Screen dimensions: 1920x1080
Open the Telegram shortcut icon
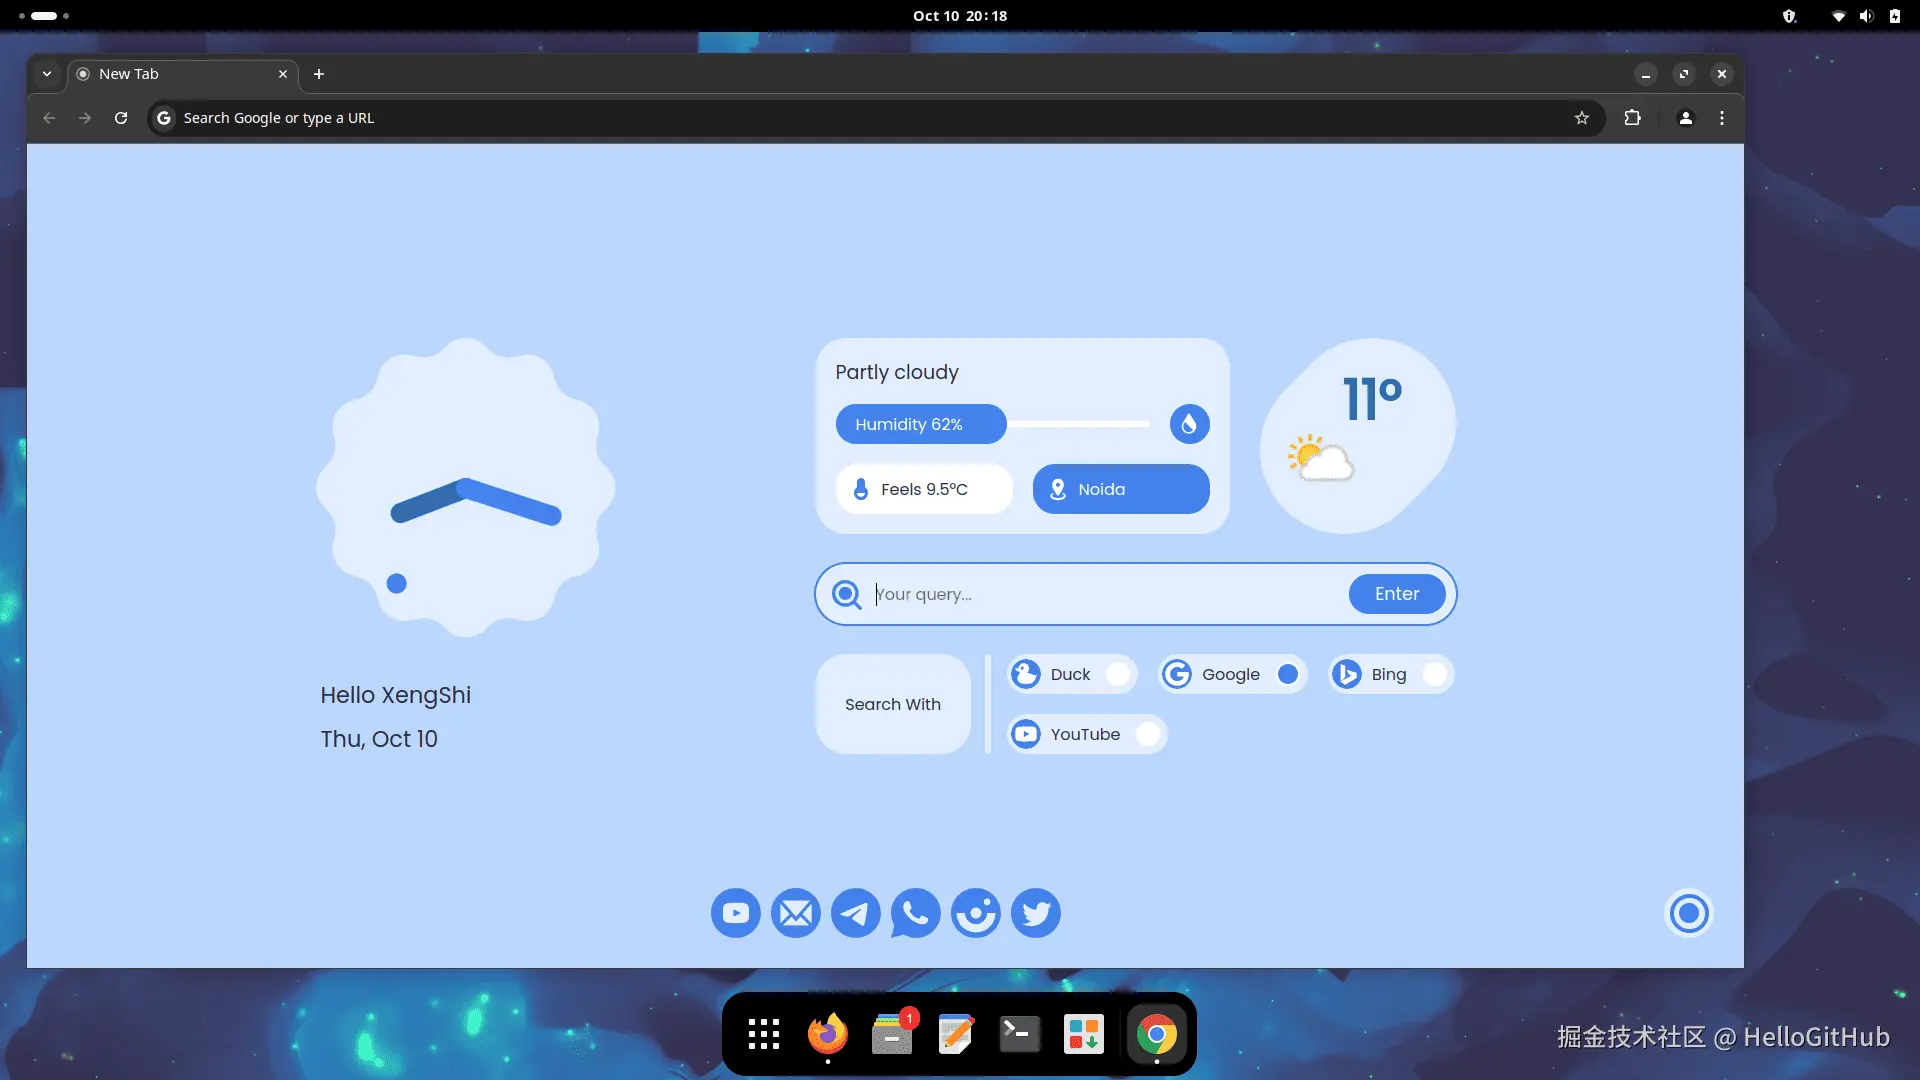click(856, 913)
